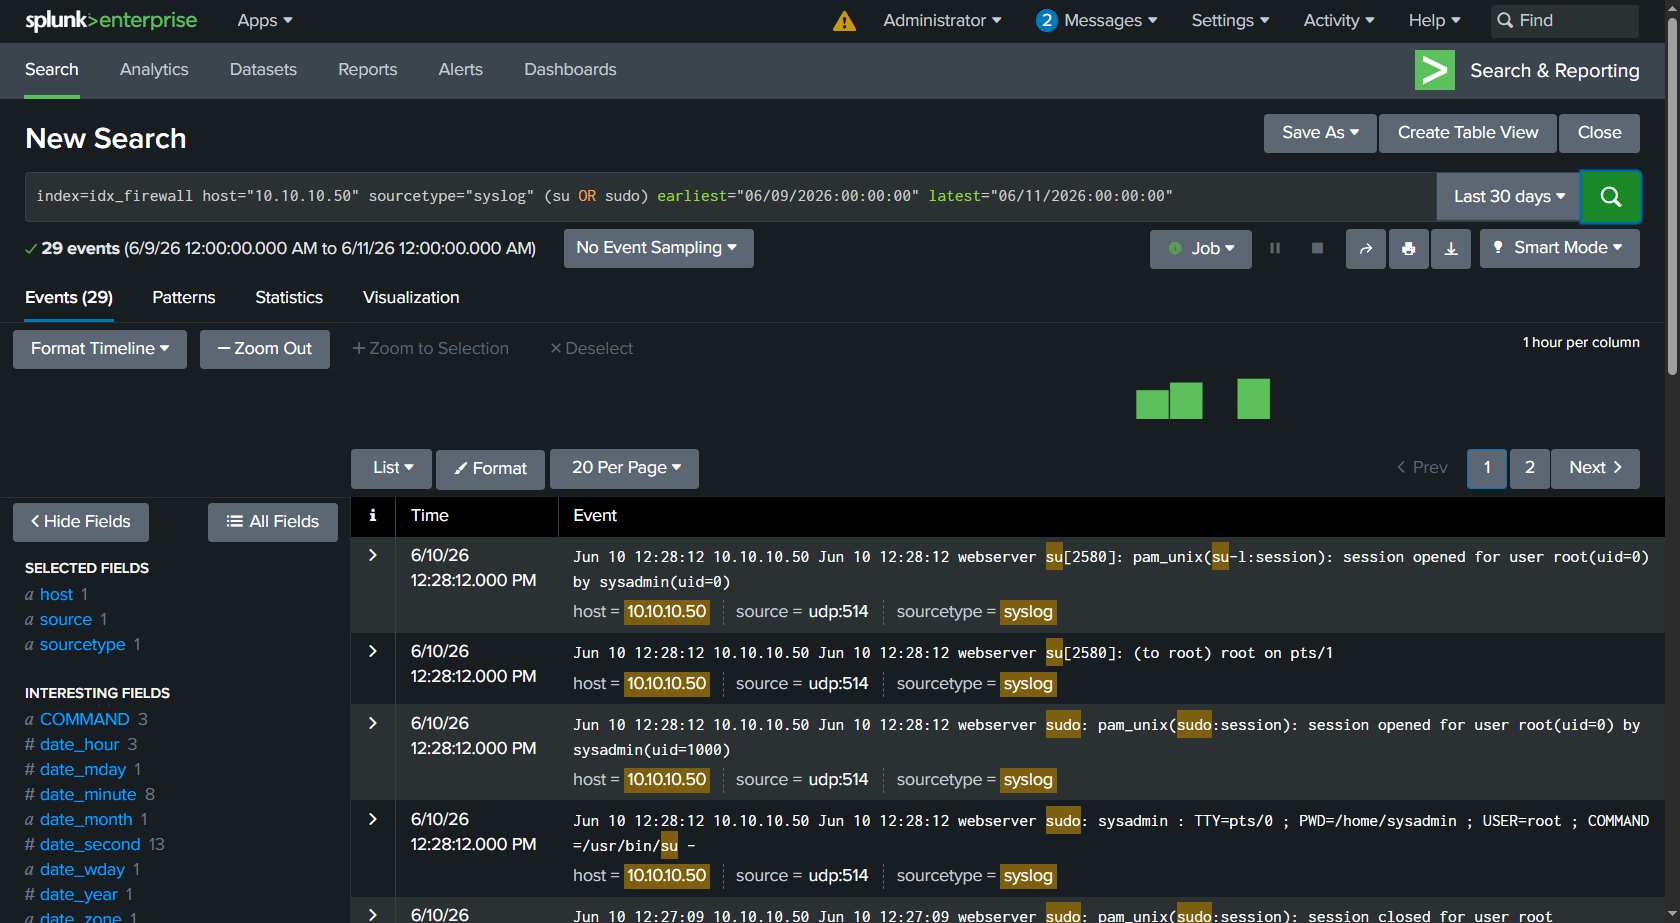Click the Splunk Enterprise logo
The width and height of the screenshot is (1680, 923).
(x=111, y=20)
